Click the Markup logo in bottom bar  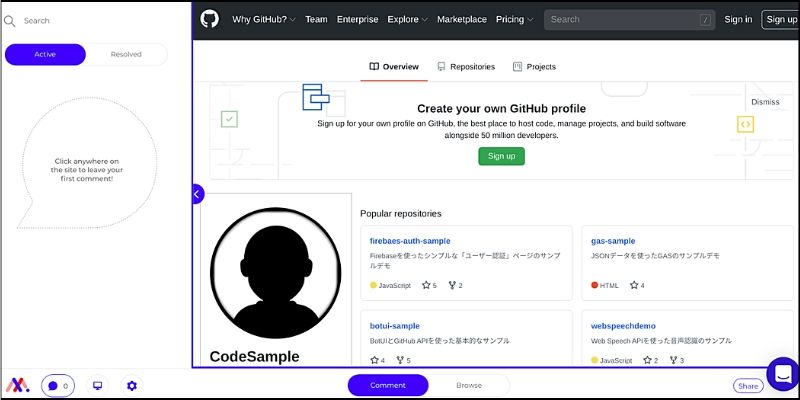(x=17, y=385)
